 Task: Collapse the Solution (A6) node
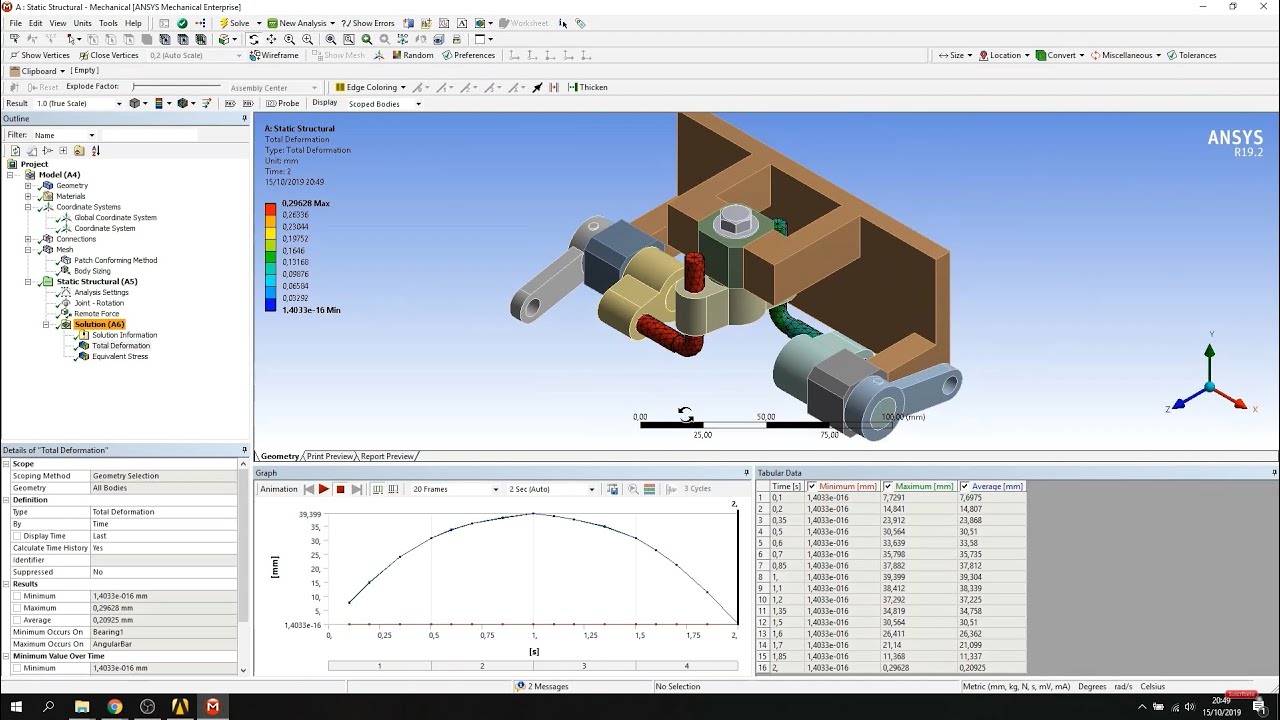coord(46,324)
